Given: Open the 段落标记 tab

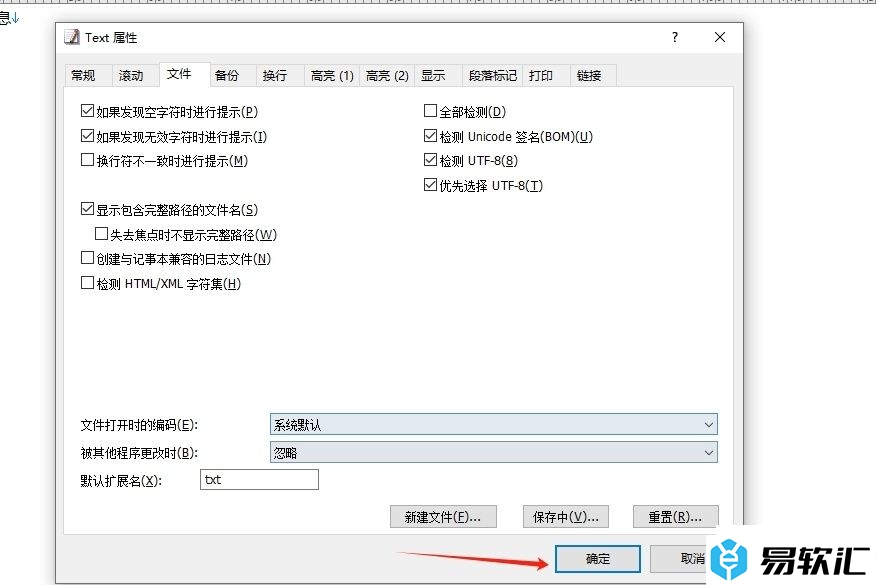Looking at the screenshot, I should (492, 75).
